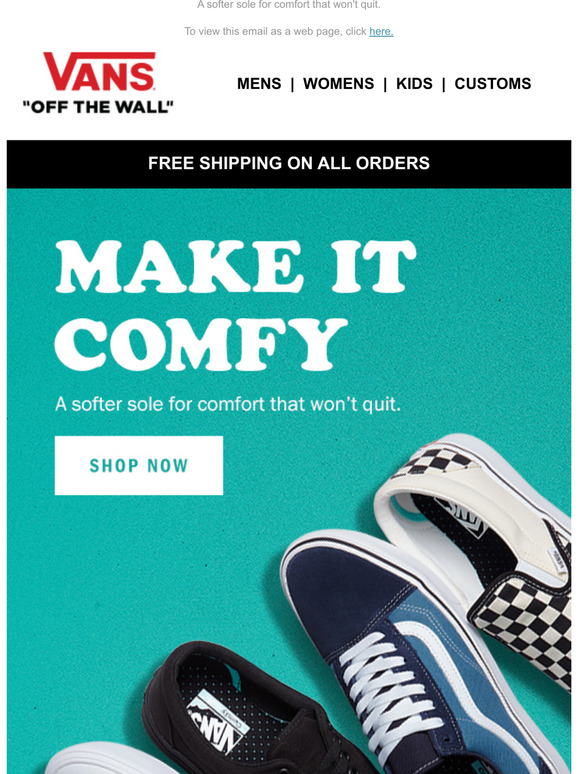Click the Vans insole logo in black shoe
The width and height of the screenshot is (580, 774).
click(216, 722)
